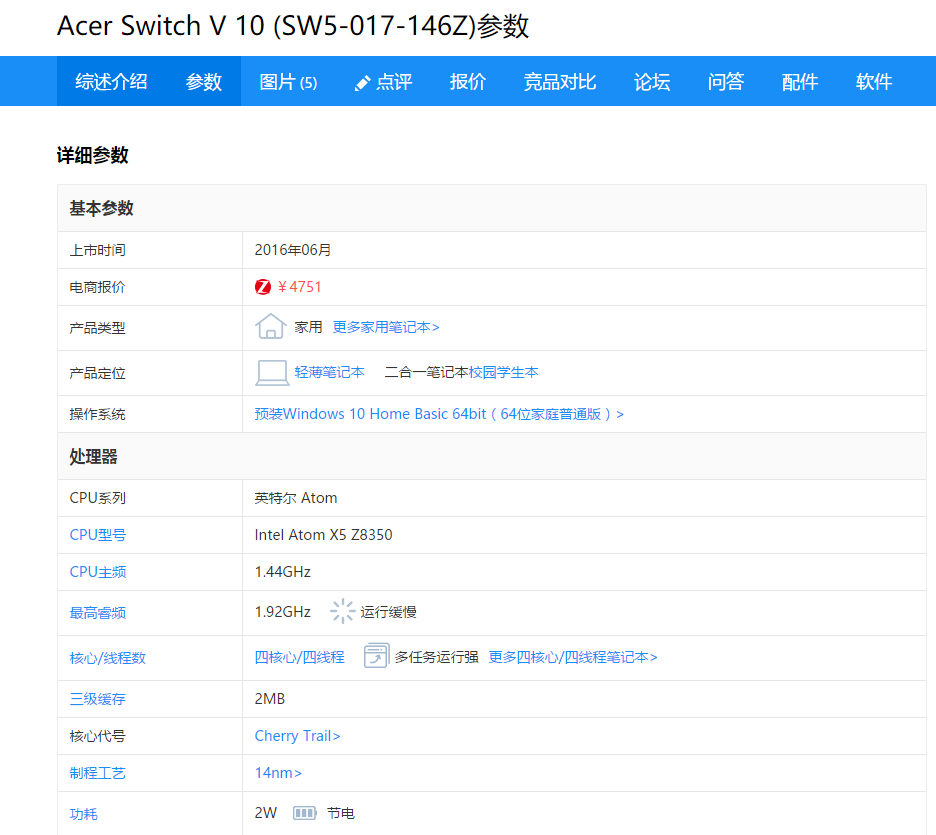The height and width of the screenshot is (835, 936).
Task: Click the Acer Switch V 10 page title
Action: 293,26
